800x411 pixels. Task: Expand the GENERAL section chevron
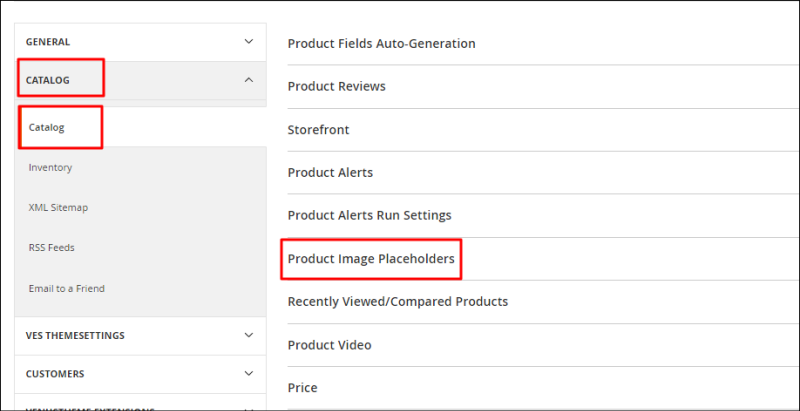pos(248,41)
